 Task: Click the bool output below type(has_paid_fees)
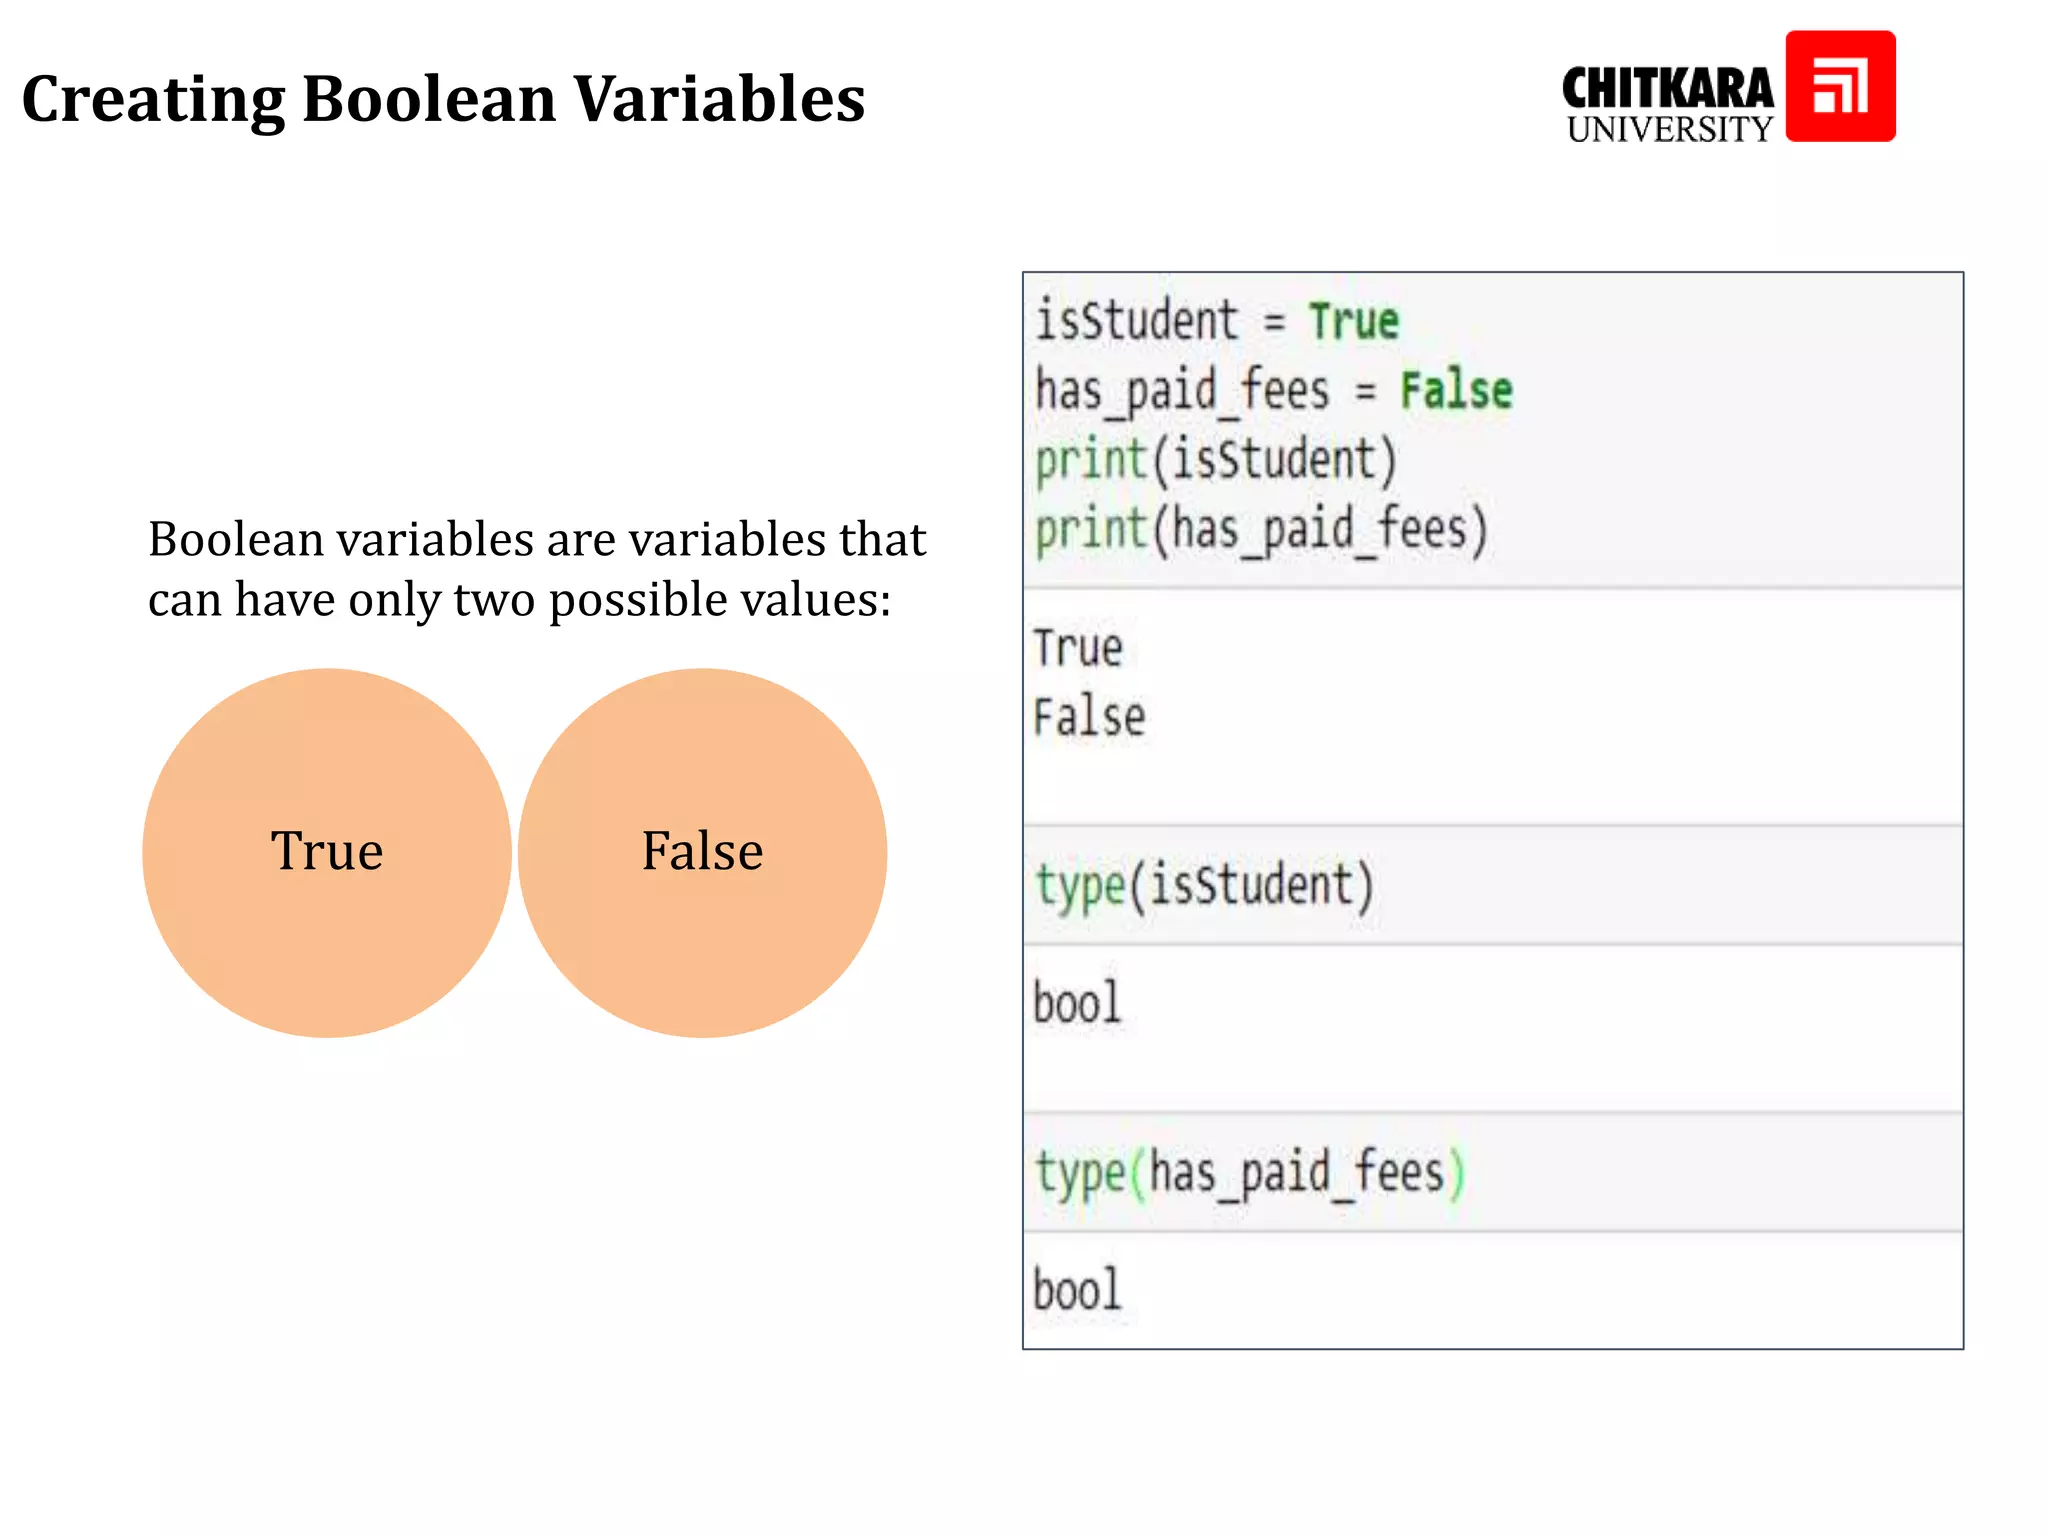(x=1077, y=1290)
